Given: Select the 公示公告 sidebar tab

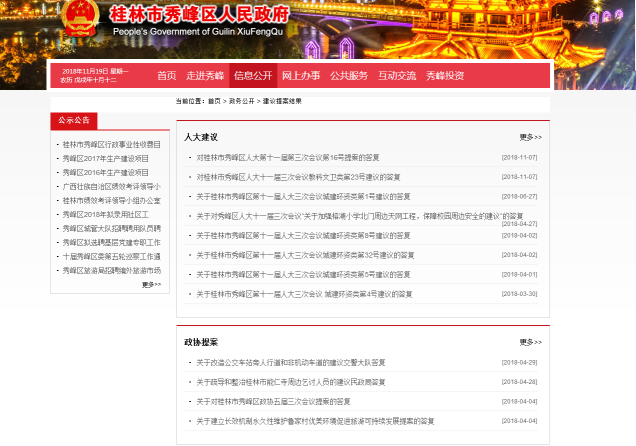Looking at the screenshot, I should coord(74,120).
